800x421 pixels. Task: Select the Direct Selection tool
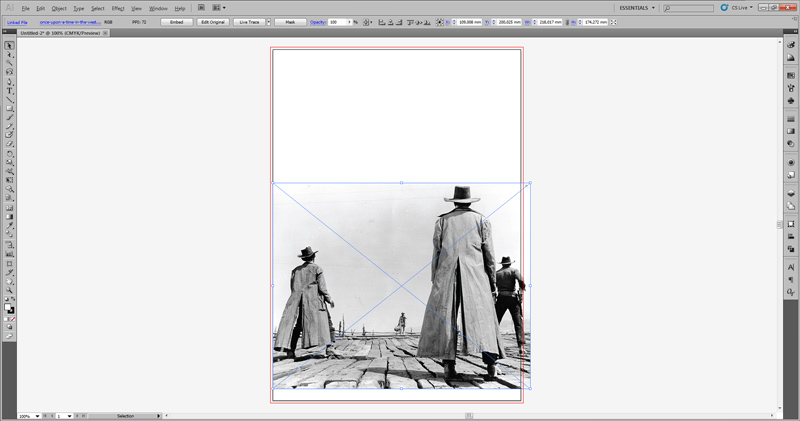9,54
